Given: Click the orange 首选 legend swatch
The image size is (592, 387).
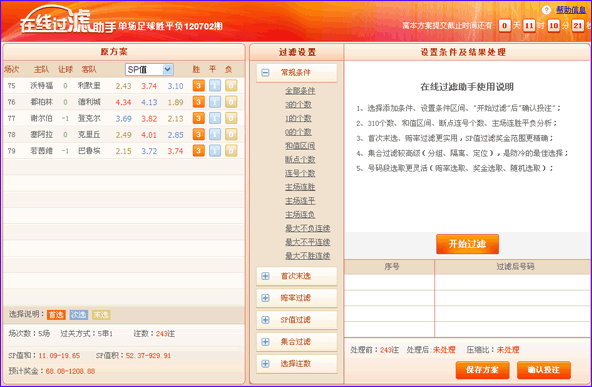Looking at the screenshot, I should (x=56, y=315).
